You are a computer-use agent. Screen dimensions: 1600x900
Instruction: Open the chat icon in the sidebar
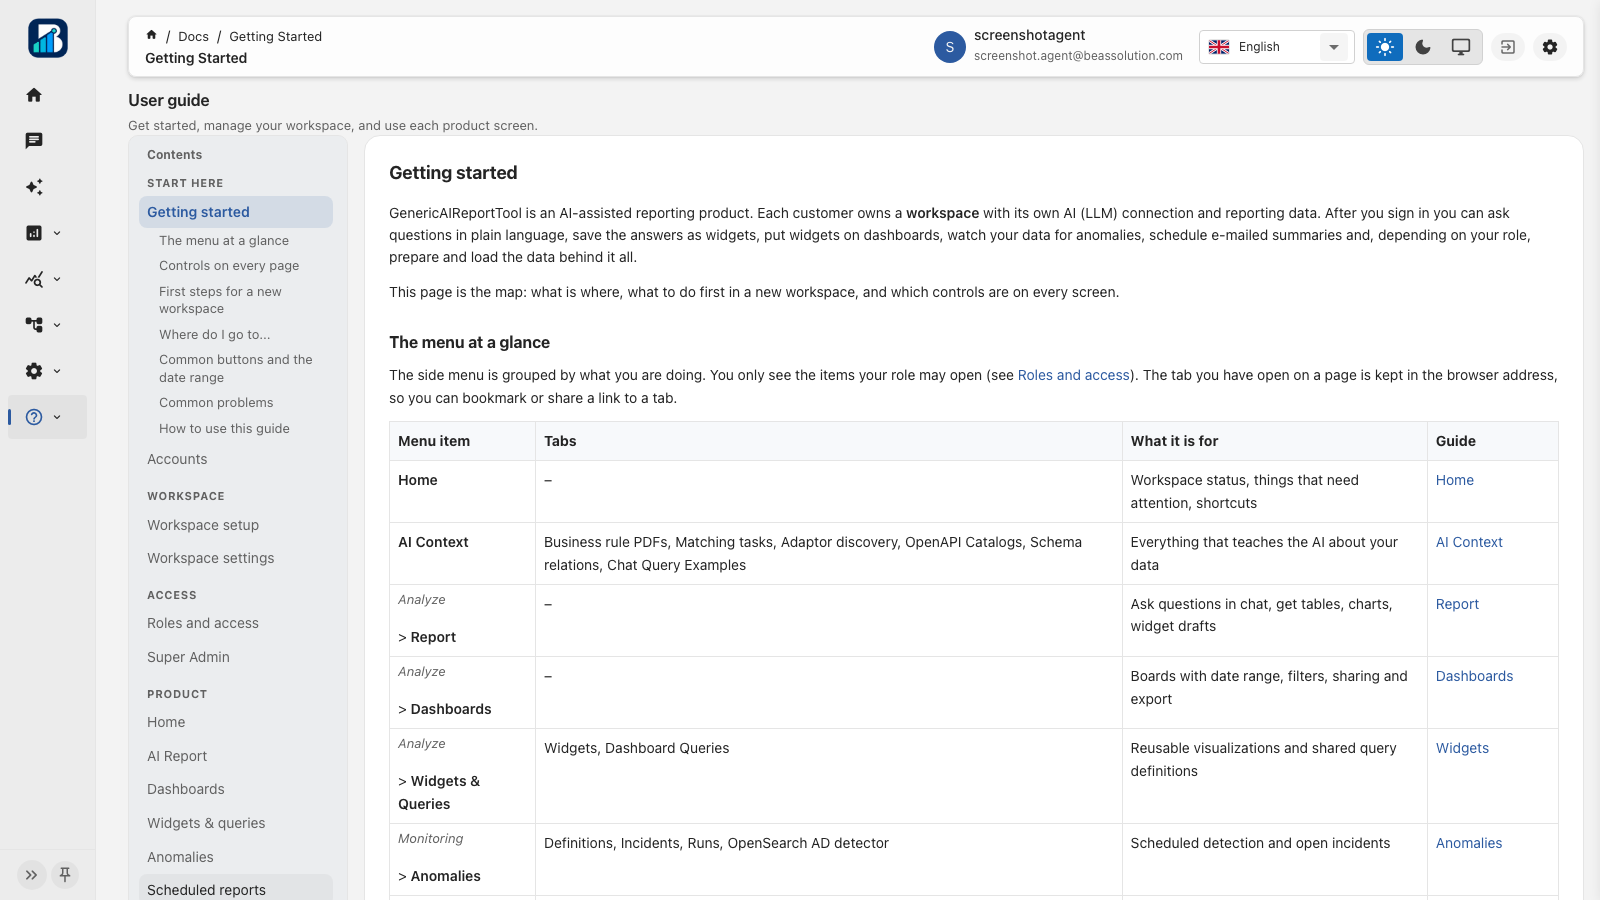point(34,141)
